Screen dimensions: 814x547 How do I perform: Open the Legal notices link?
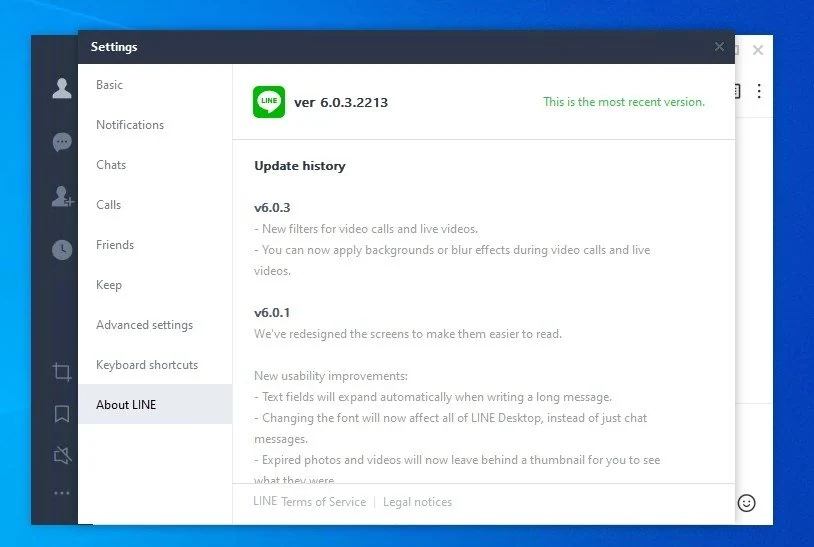417,502
